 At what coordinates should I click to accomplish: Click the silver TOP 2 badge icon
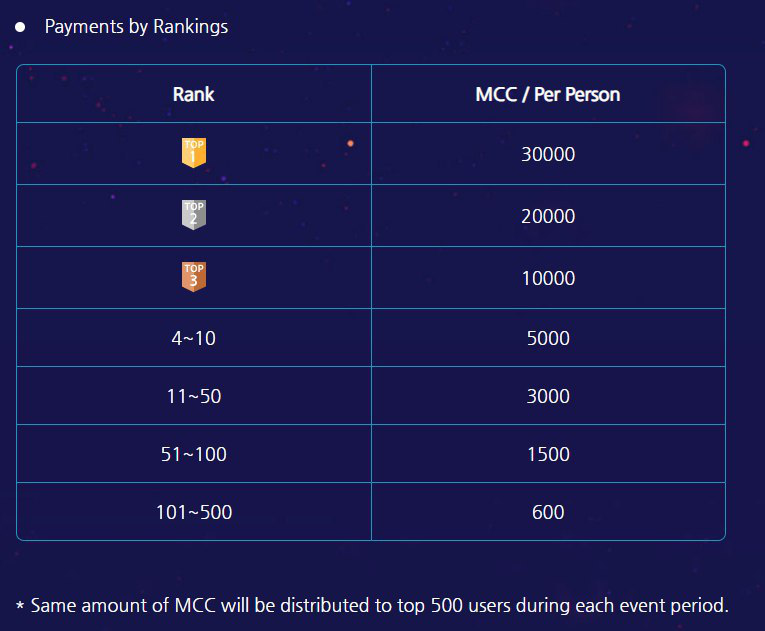pyautogui.click(x=194, y=215)
